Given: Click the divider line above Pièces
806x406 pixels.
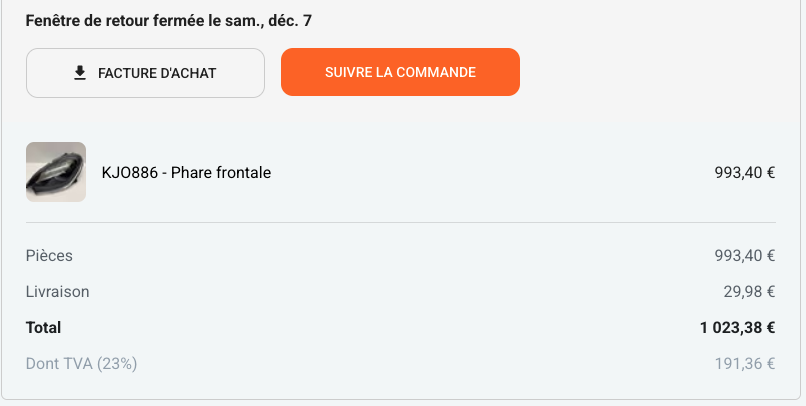Looking at the screenshot, I should (400, 223).
